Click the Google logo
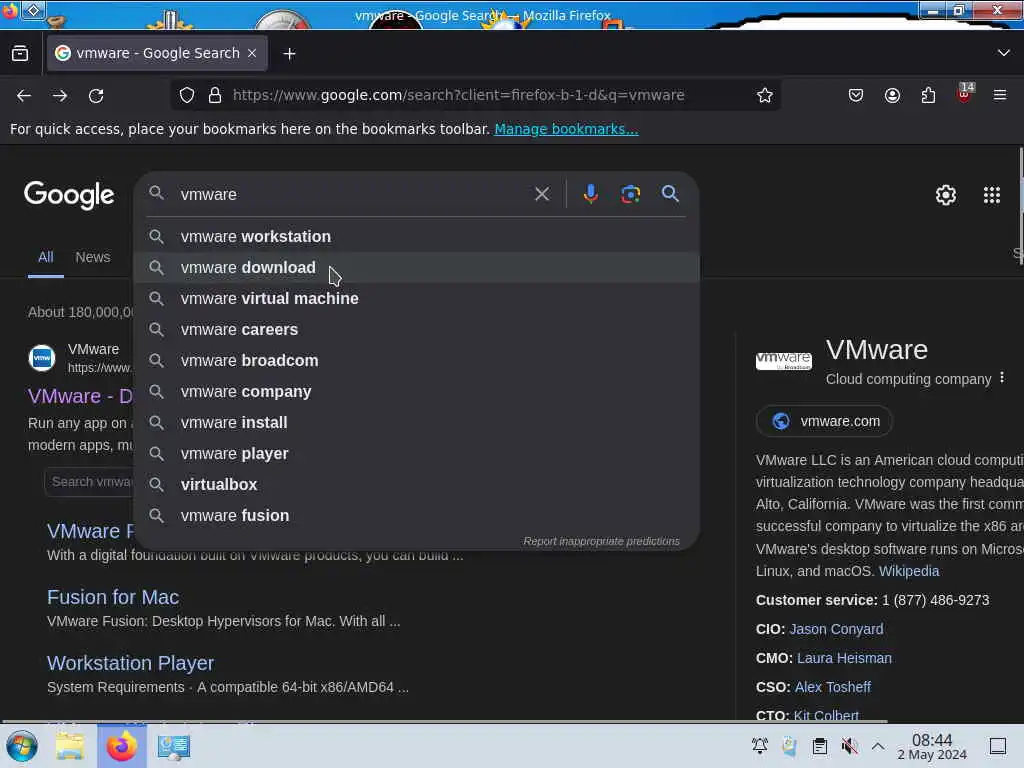 [69, 195]
